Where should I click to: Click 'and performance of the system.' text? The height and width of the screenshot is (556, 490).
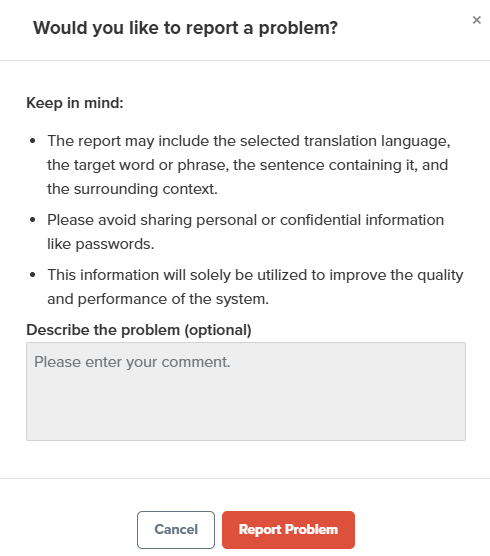point(158,299)
